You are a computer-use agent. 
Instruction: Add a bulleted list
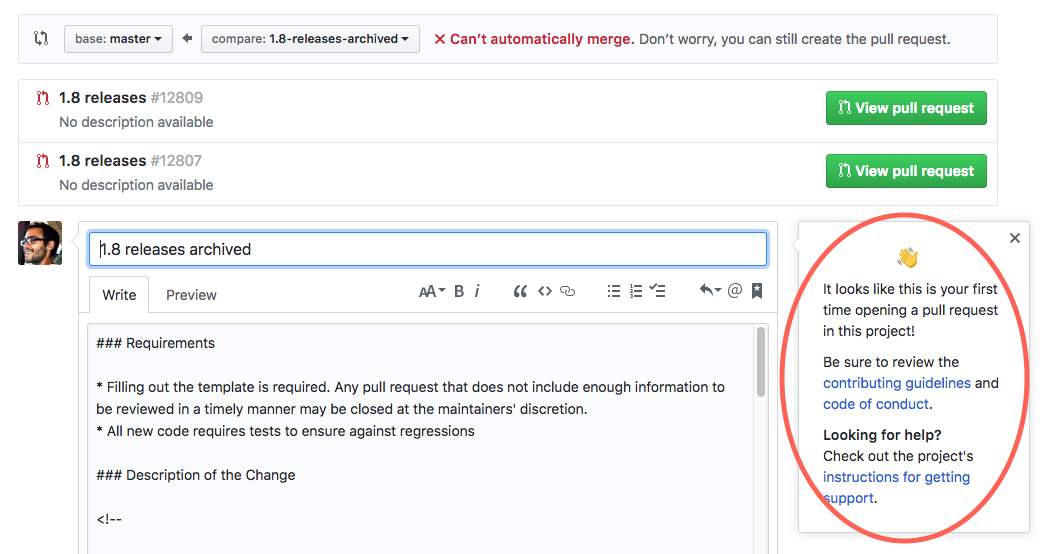[614, 291]
